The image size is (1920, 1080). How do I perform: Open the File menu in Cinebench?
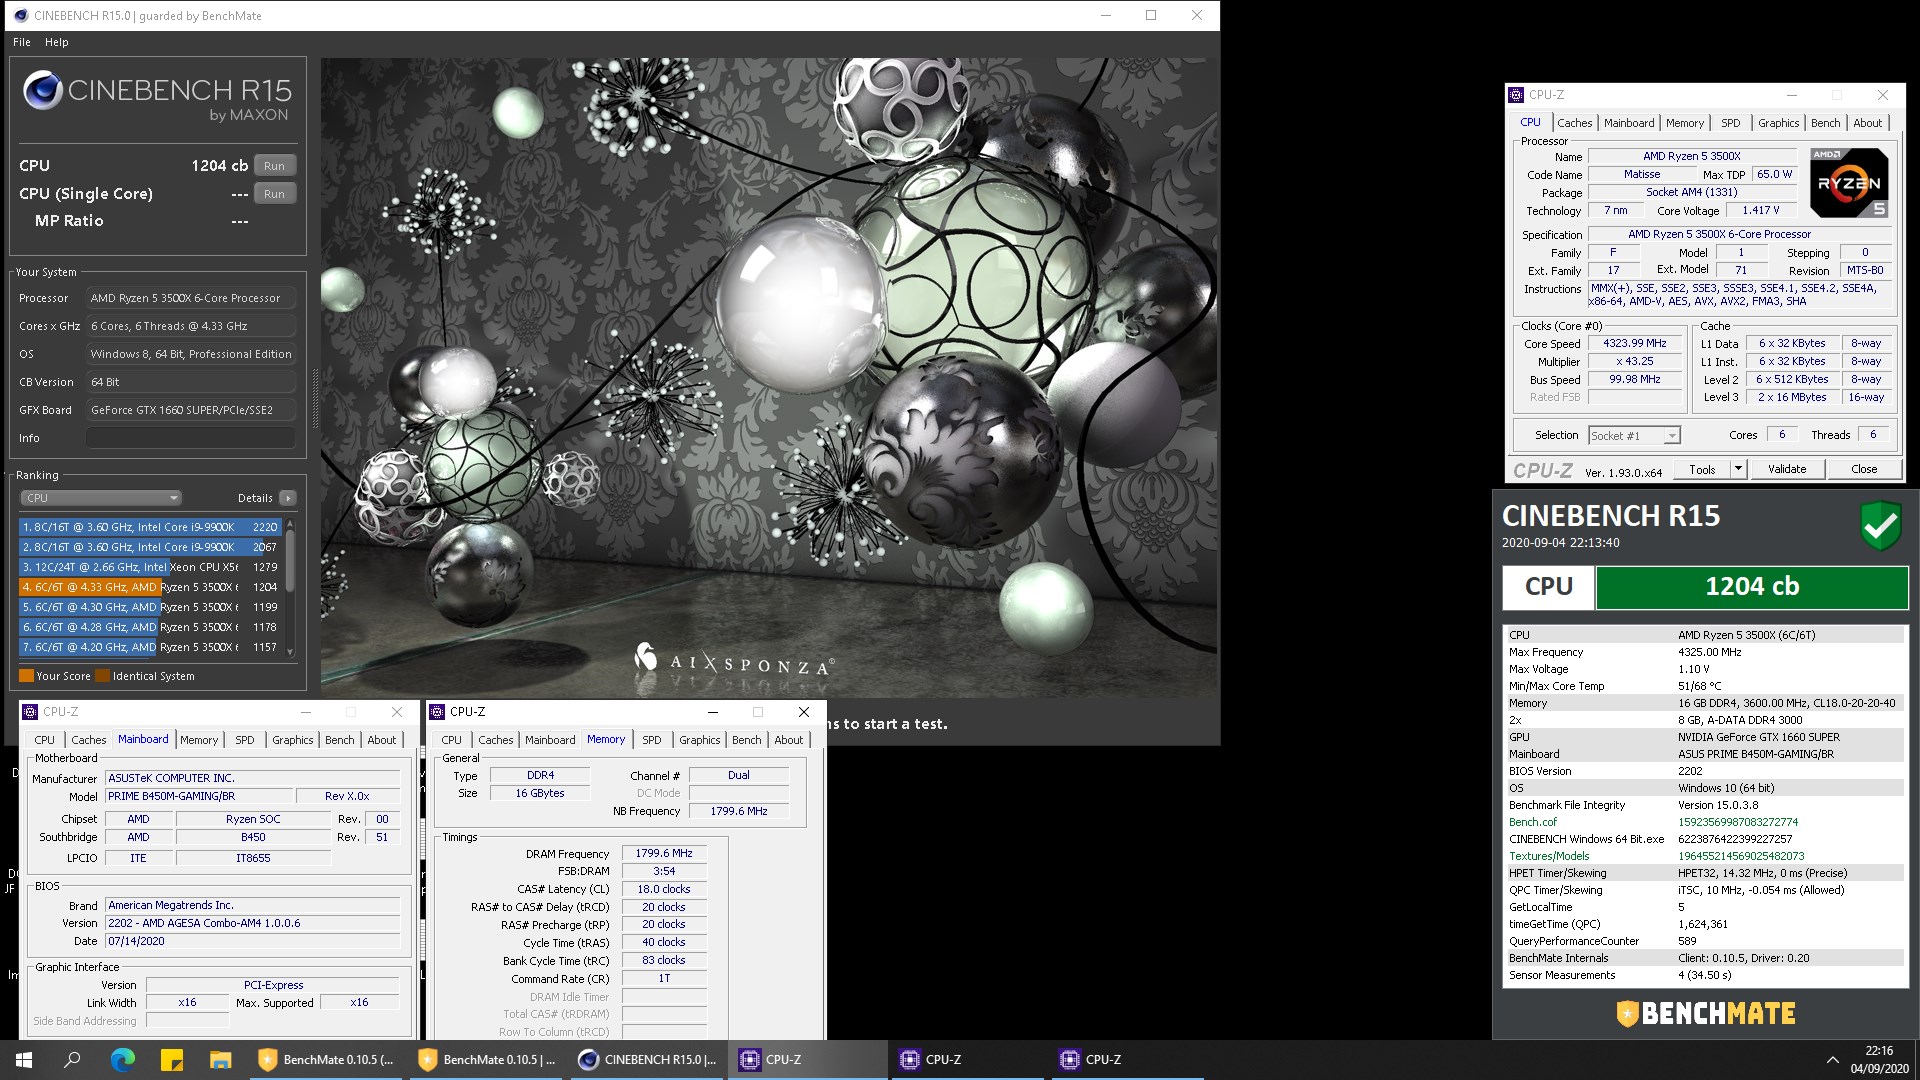pyautogui.click(x=22, y=42)
